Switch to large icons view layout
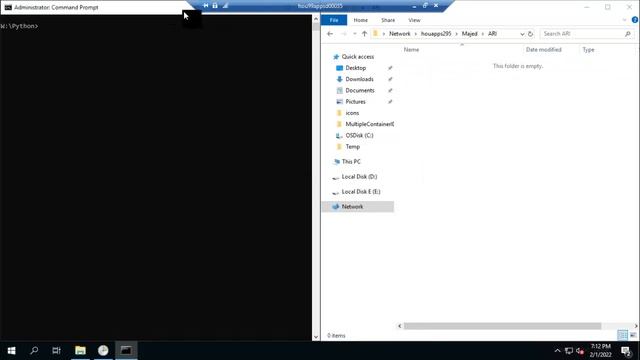The height and width of the screenshot is (360, 640). pos(633,335)
